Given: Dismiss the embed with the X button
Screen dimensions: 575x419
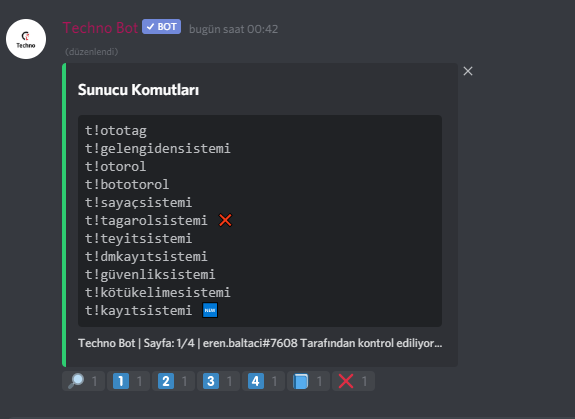Looking at the screenshot, I should tap(468, 71).
